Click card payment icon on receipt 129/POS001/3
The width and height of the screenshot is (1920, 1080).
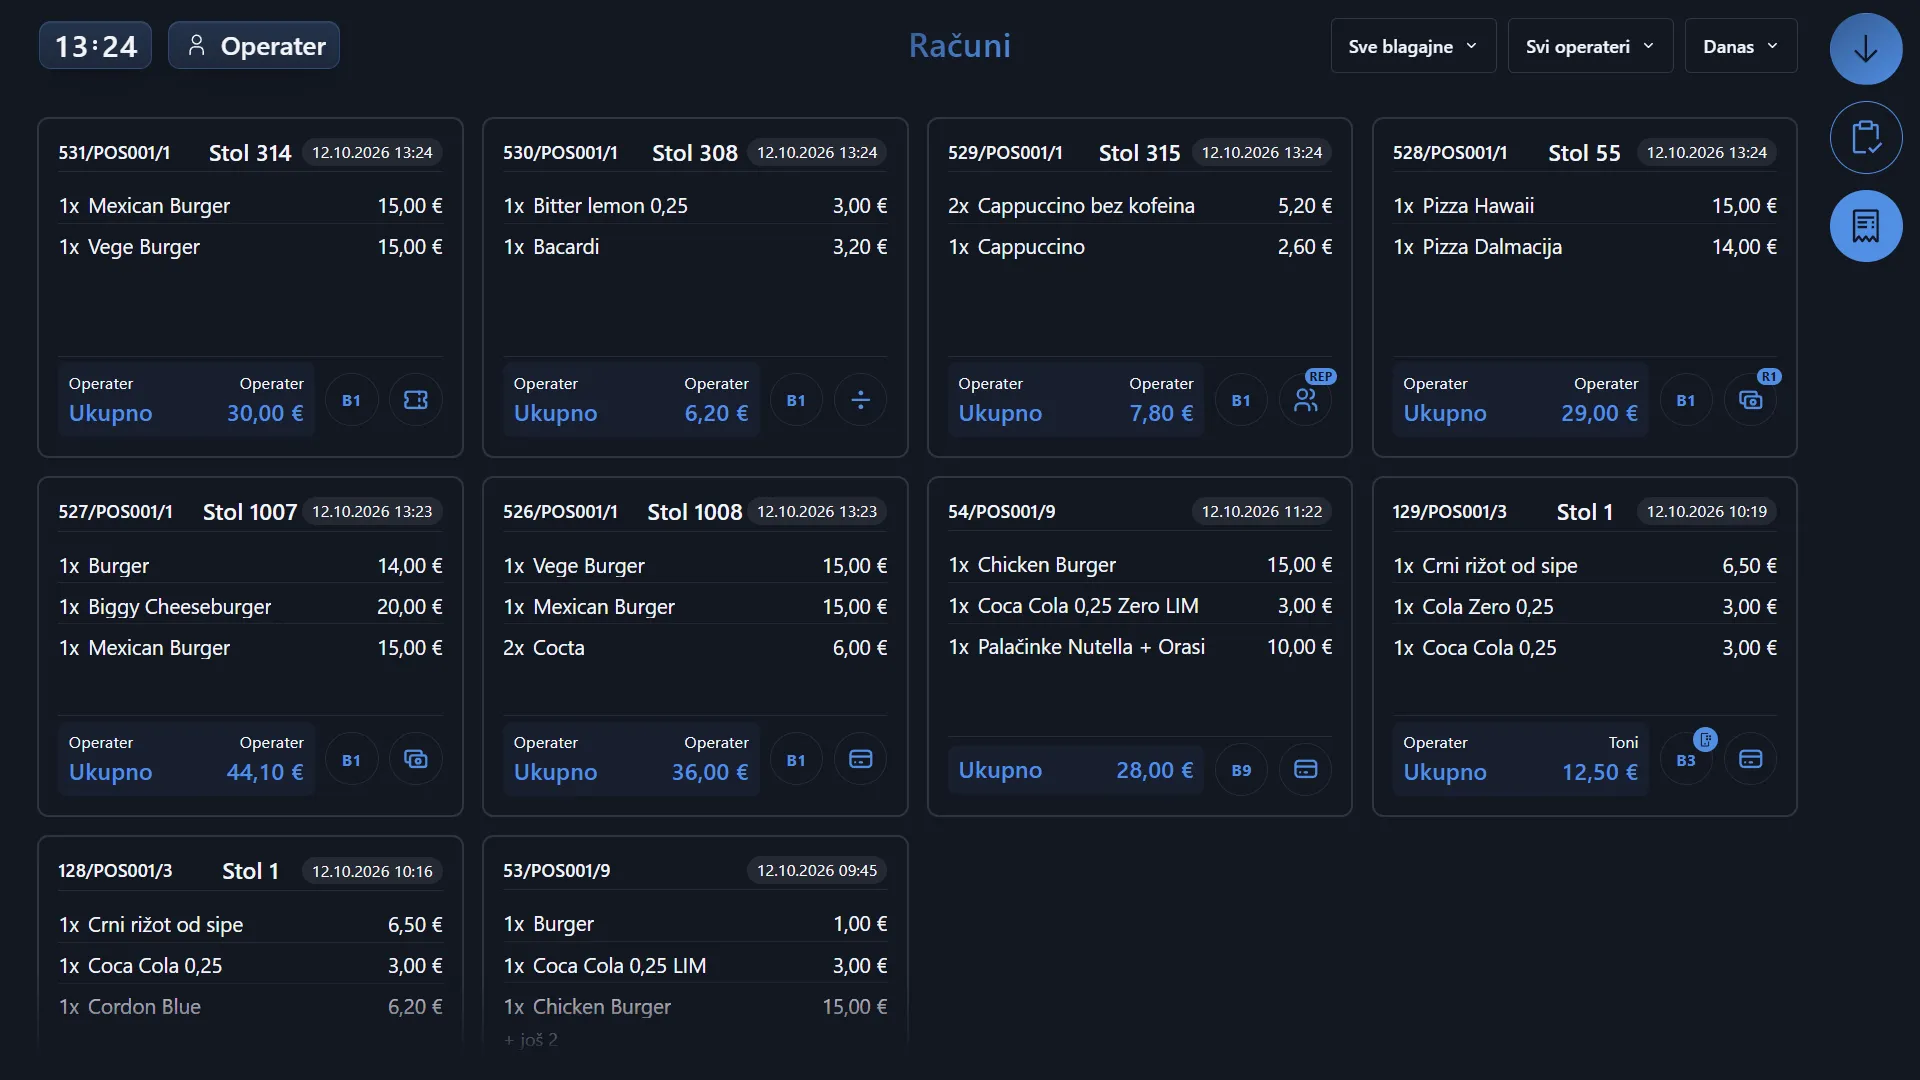tap(1750, 759)
